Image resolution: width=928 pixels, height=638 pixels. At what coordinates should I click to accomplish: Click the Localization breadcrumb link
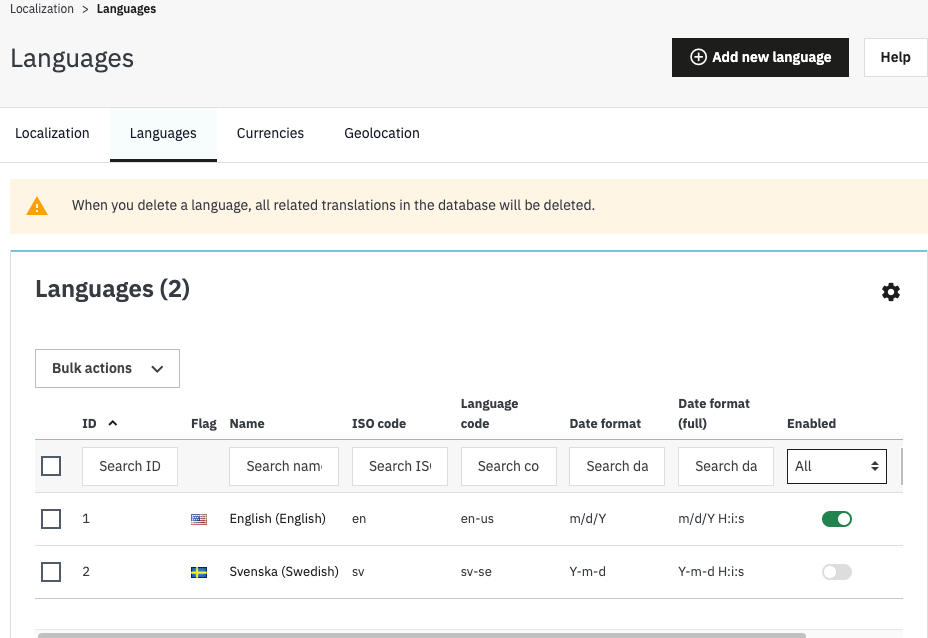point(42,9)
